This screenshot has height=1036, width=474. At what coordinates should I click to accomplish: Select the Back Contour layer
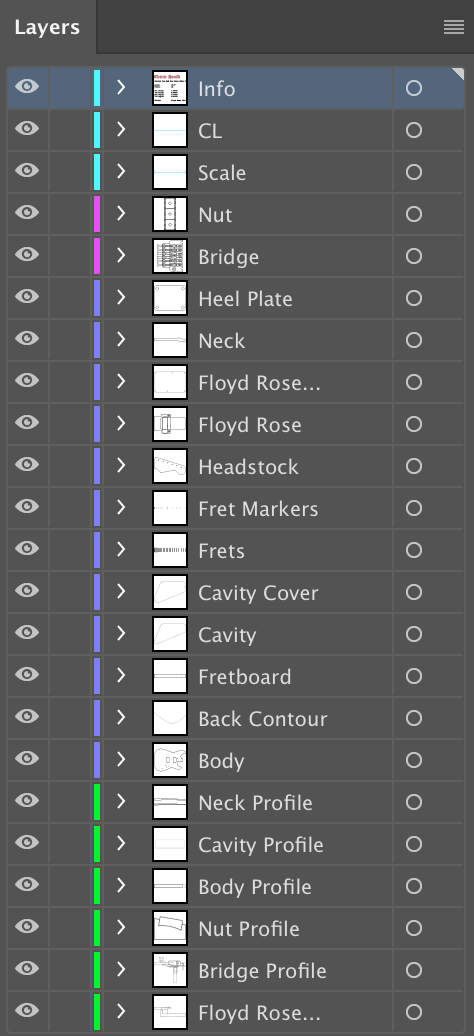236,718
